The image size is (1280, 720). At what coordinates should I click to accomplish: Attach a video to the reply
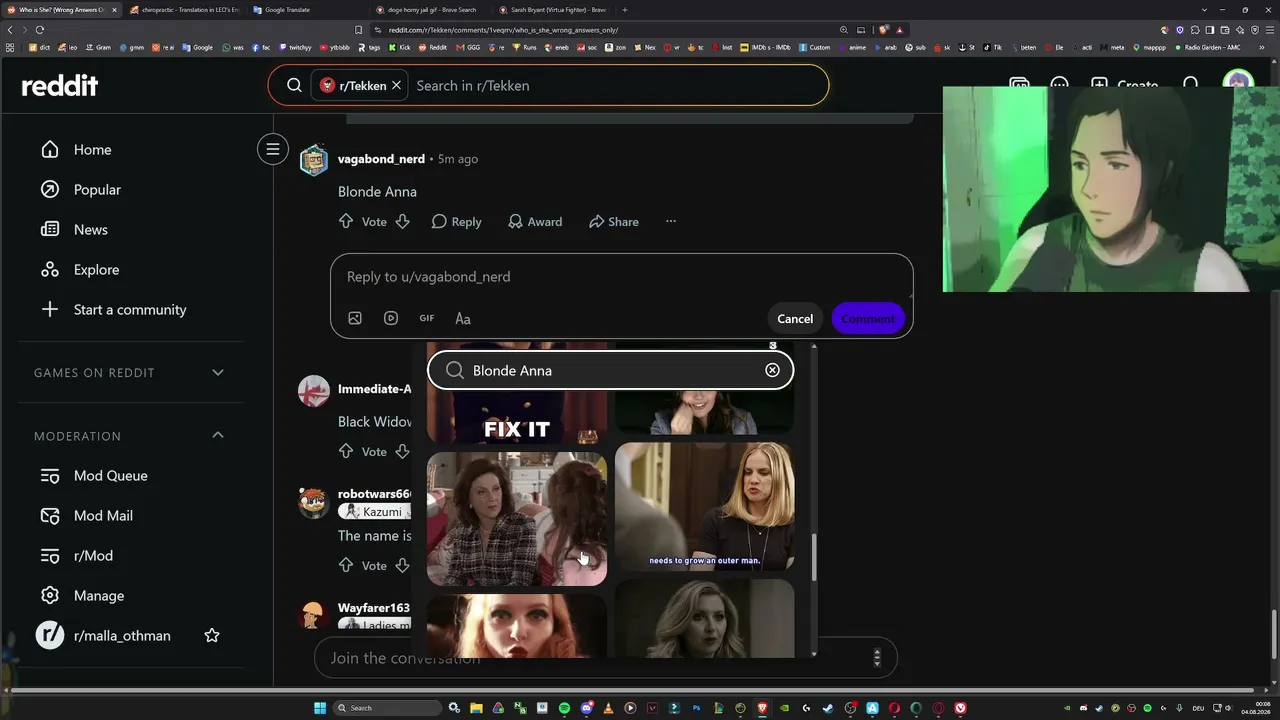pyautogui.click(x=391, y=319)
